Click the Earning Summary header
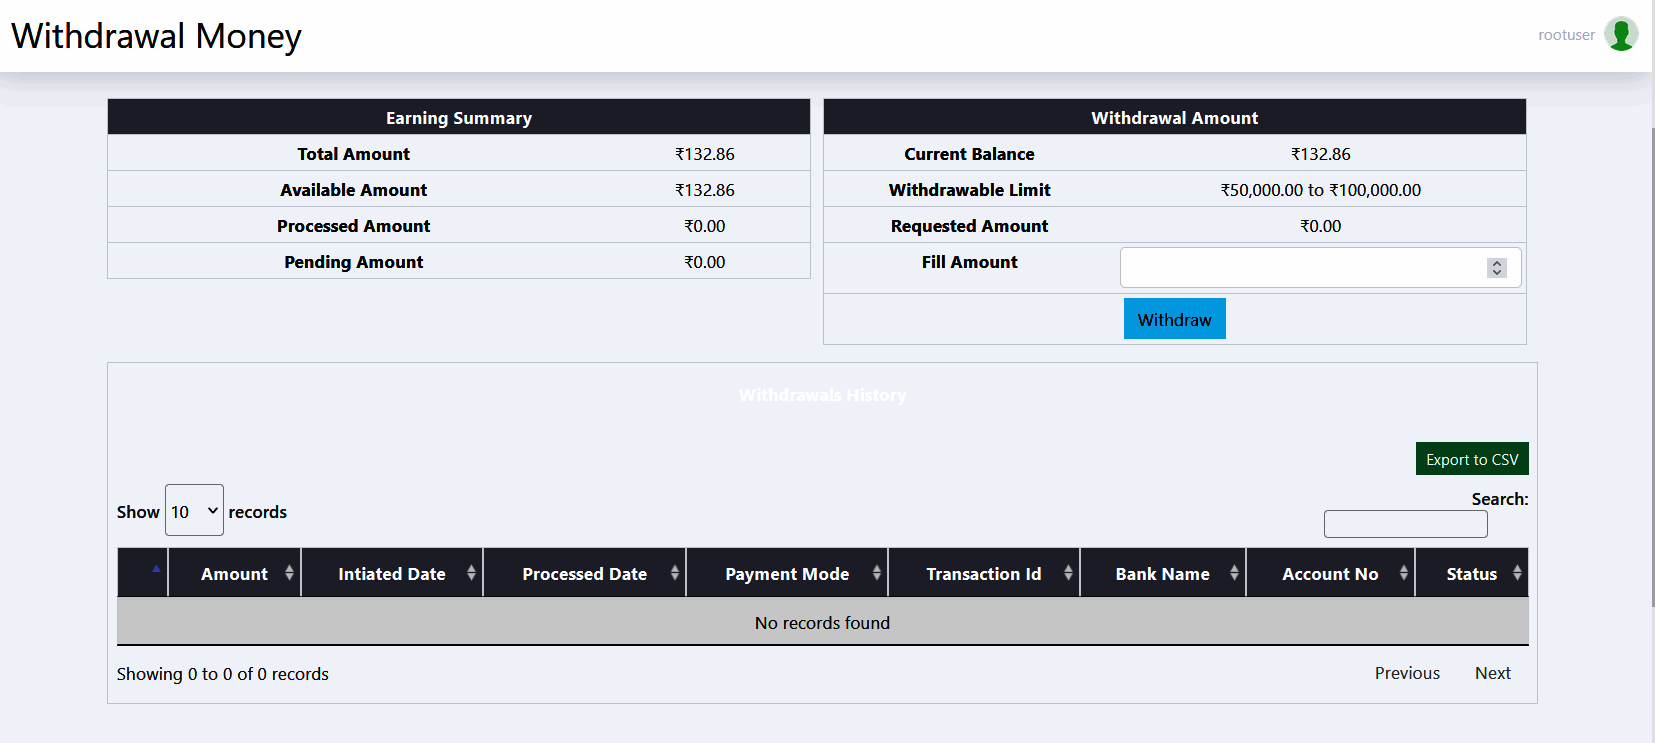1655x743 pixels. 459,118
